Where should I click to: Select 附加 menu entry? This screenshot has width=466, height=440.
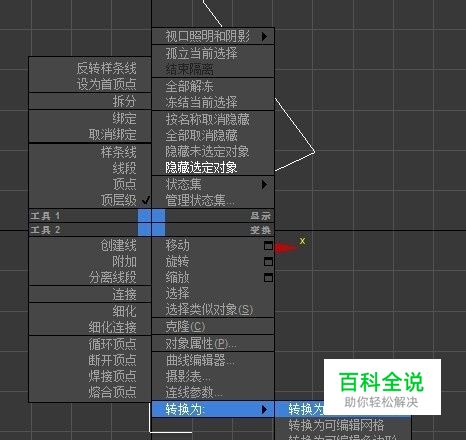pos(124,262)
